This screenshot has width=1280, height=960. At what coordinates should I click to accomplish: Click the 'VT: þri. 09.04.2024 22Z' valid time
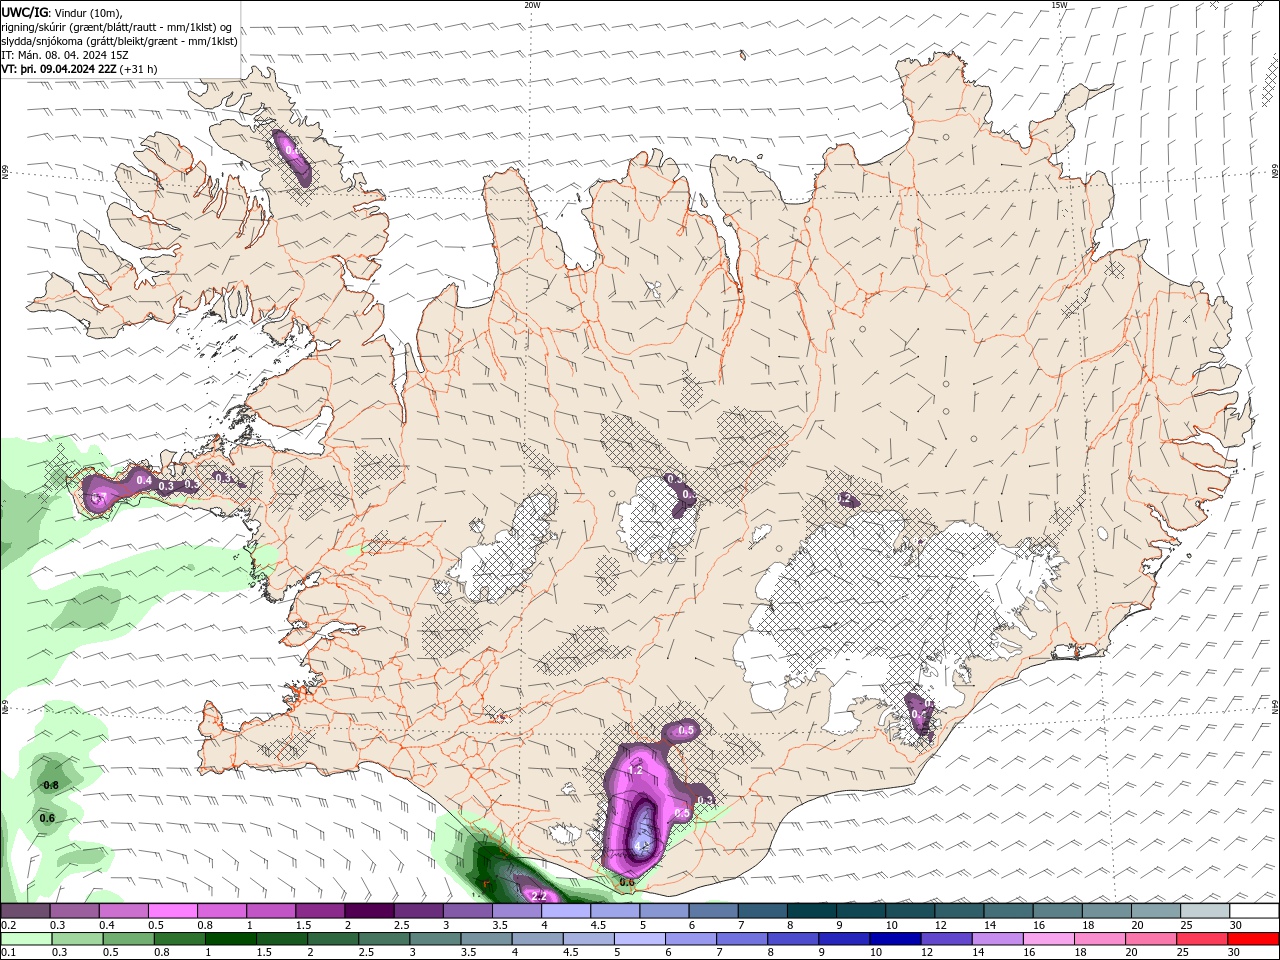point(59,69)
